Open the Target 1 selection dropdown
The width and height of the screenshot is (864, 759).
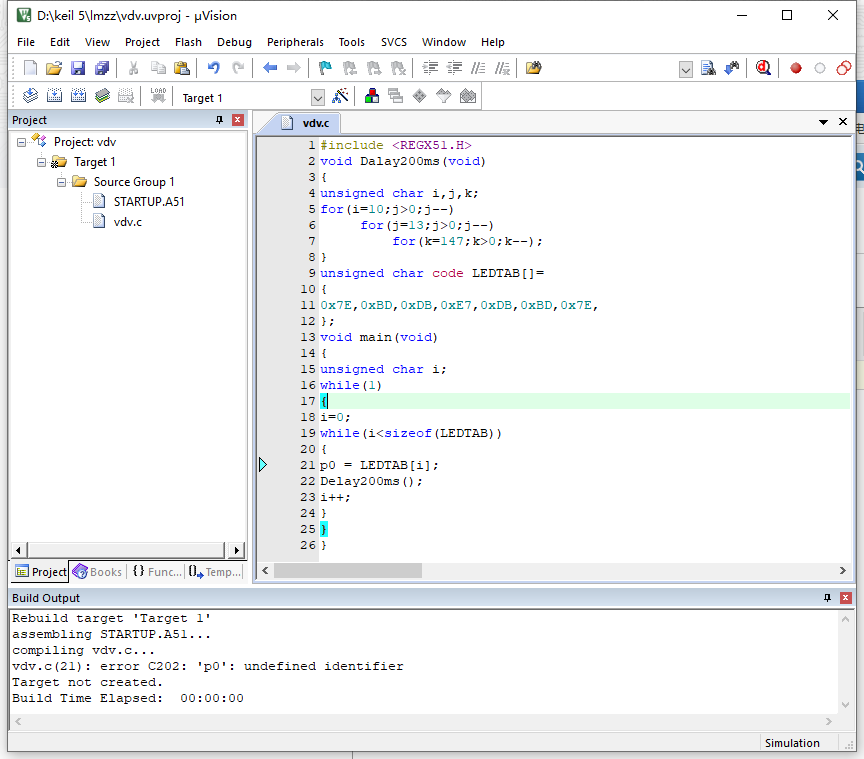[317, 98]
